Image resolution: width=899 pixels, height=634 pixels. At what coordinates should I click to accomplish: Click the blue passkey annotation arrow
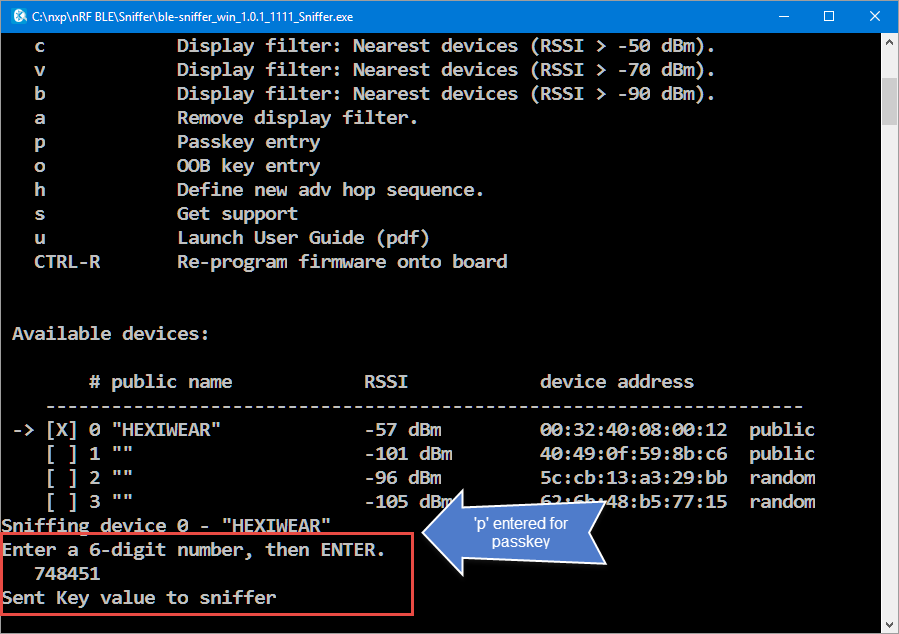pos(517,531)
